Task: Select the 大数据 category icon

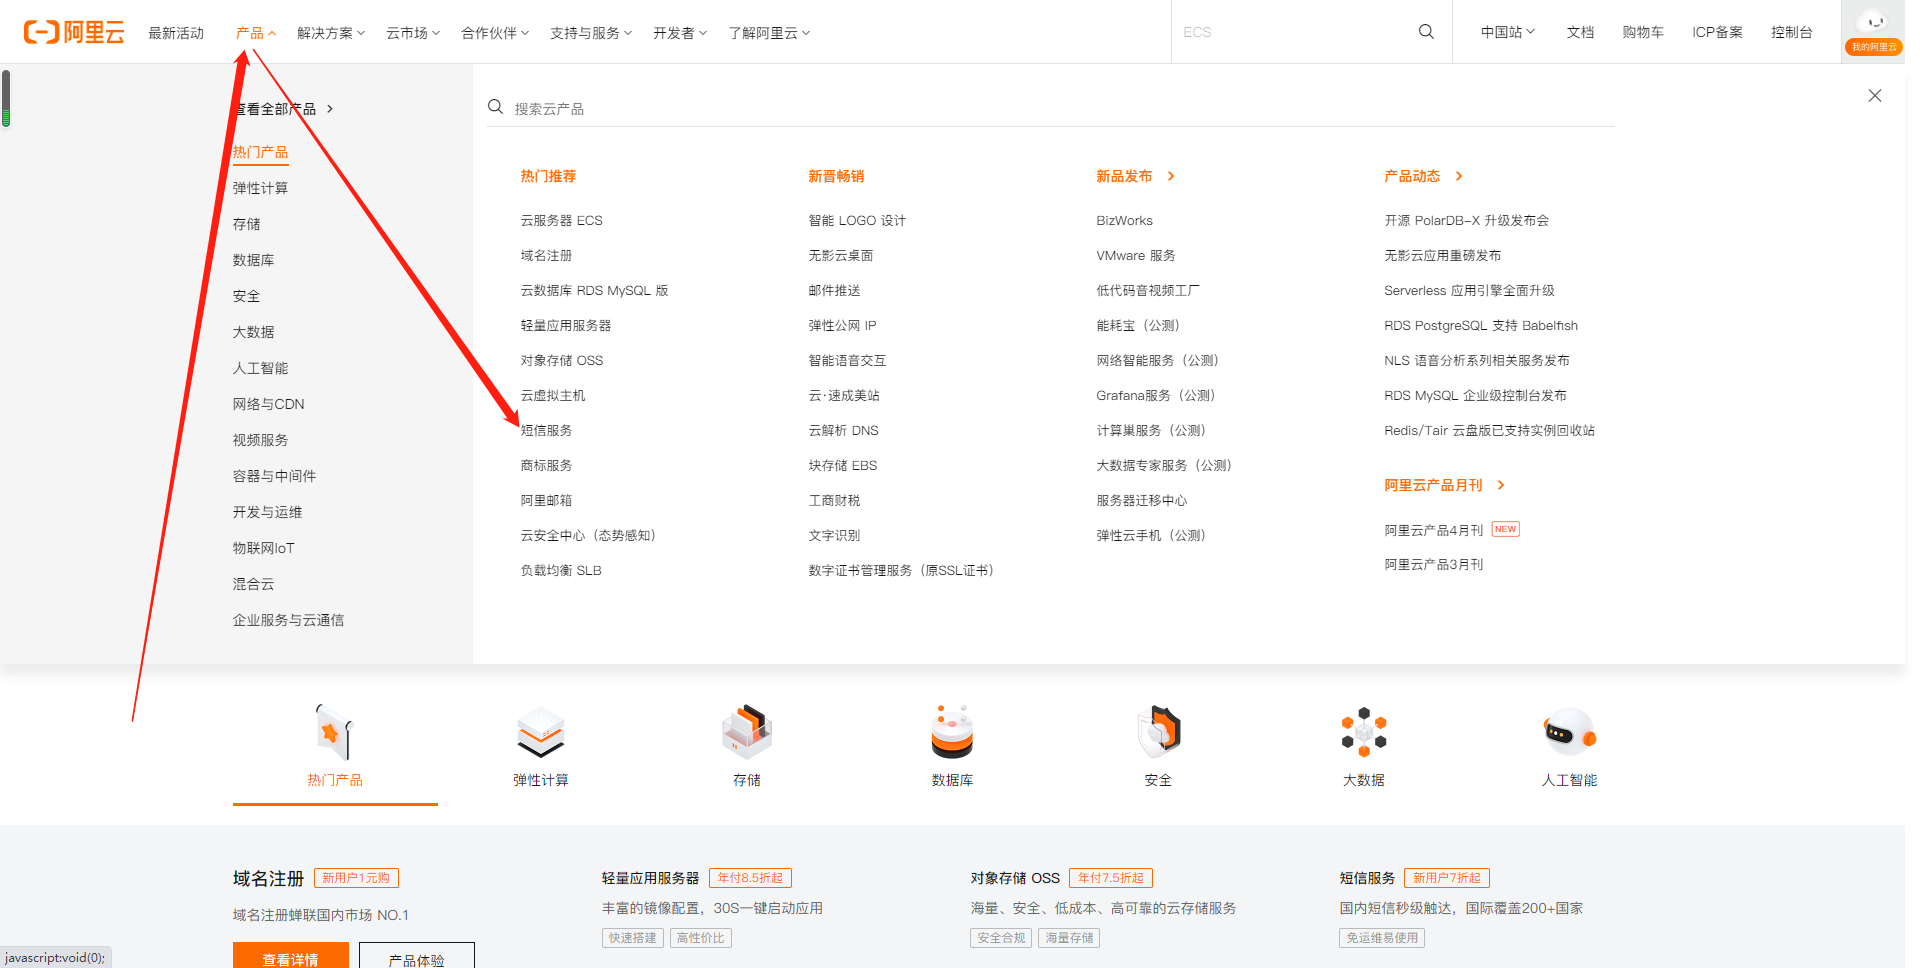Action: pos(1364,732)
